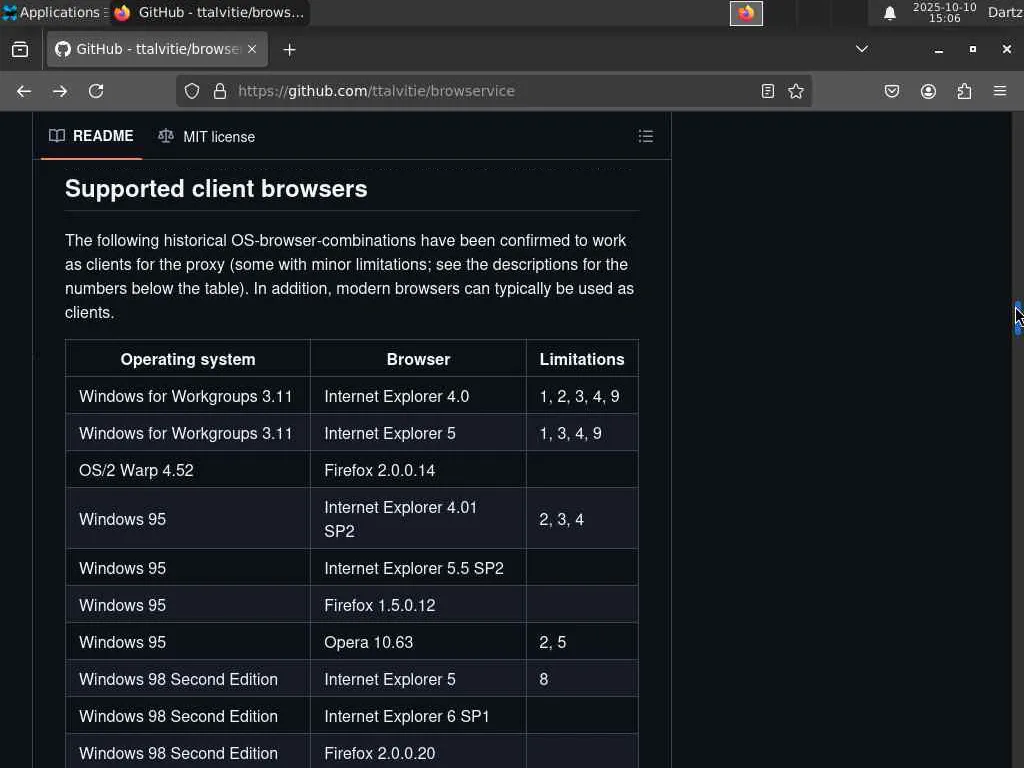
Task: Go back using the browser back arrow
Action: click(x=24, y=91)
